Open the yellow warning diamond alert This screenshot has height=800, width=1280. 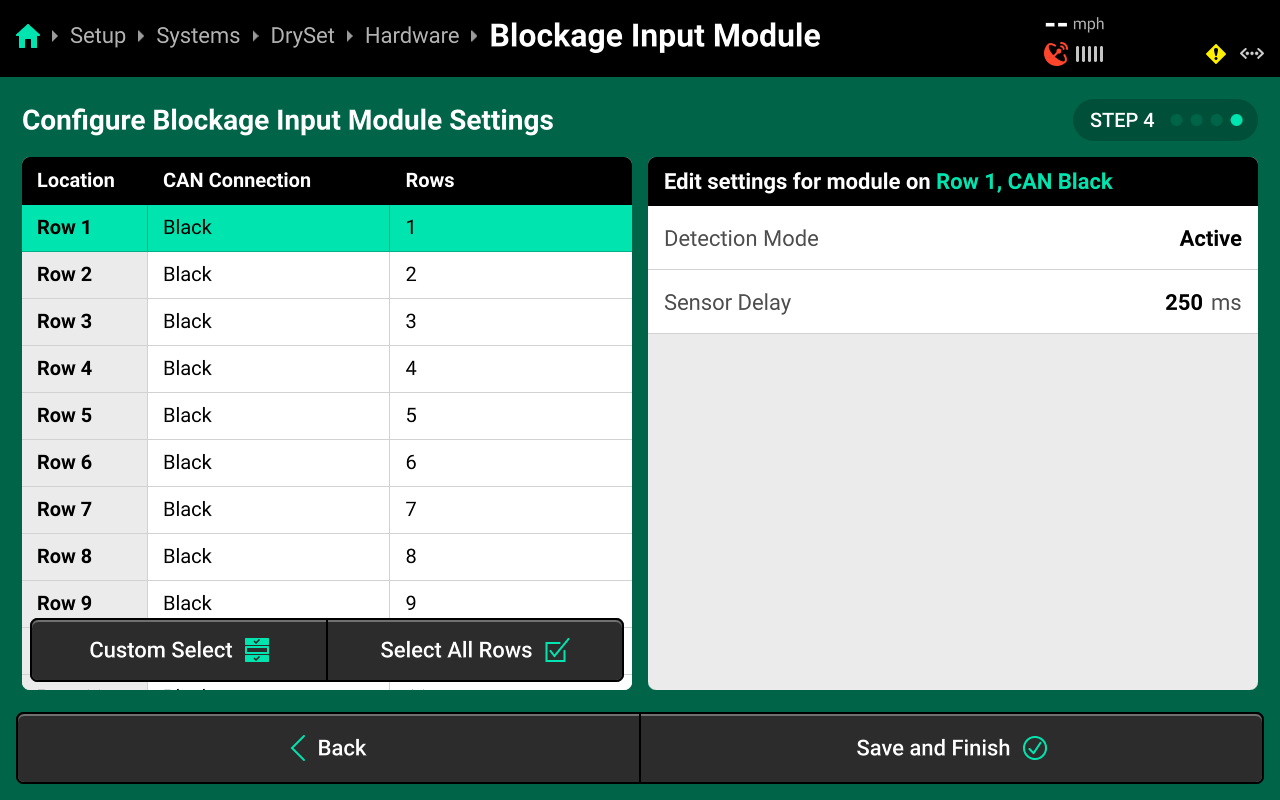click(x=1216, y=54)
